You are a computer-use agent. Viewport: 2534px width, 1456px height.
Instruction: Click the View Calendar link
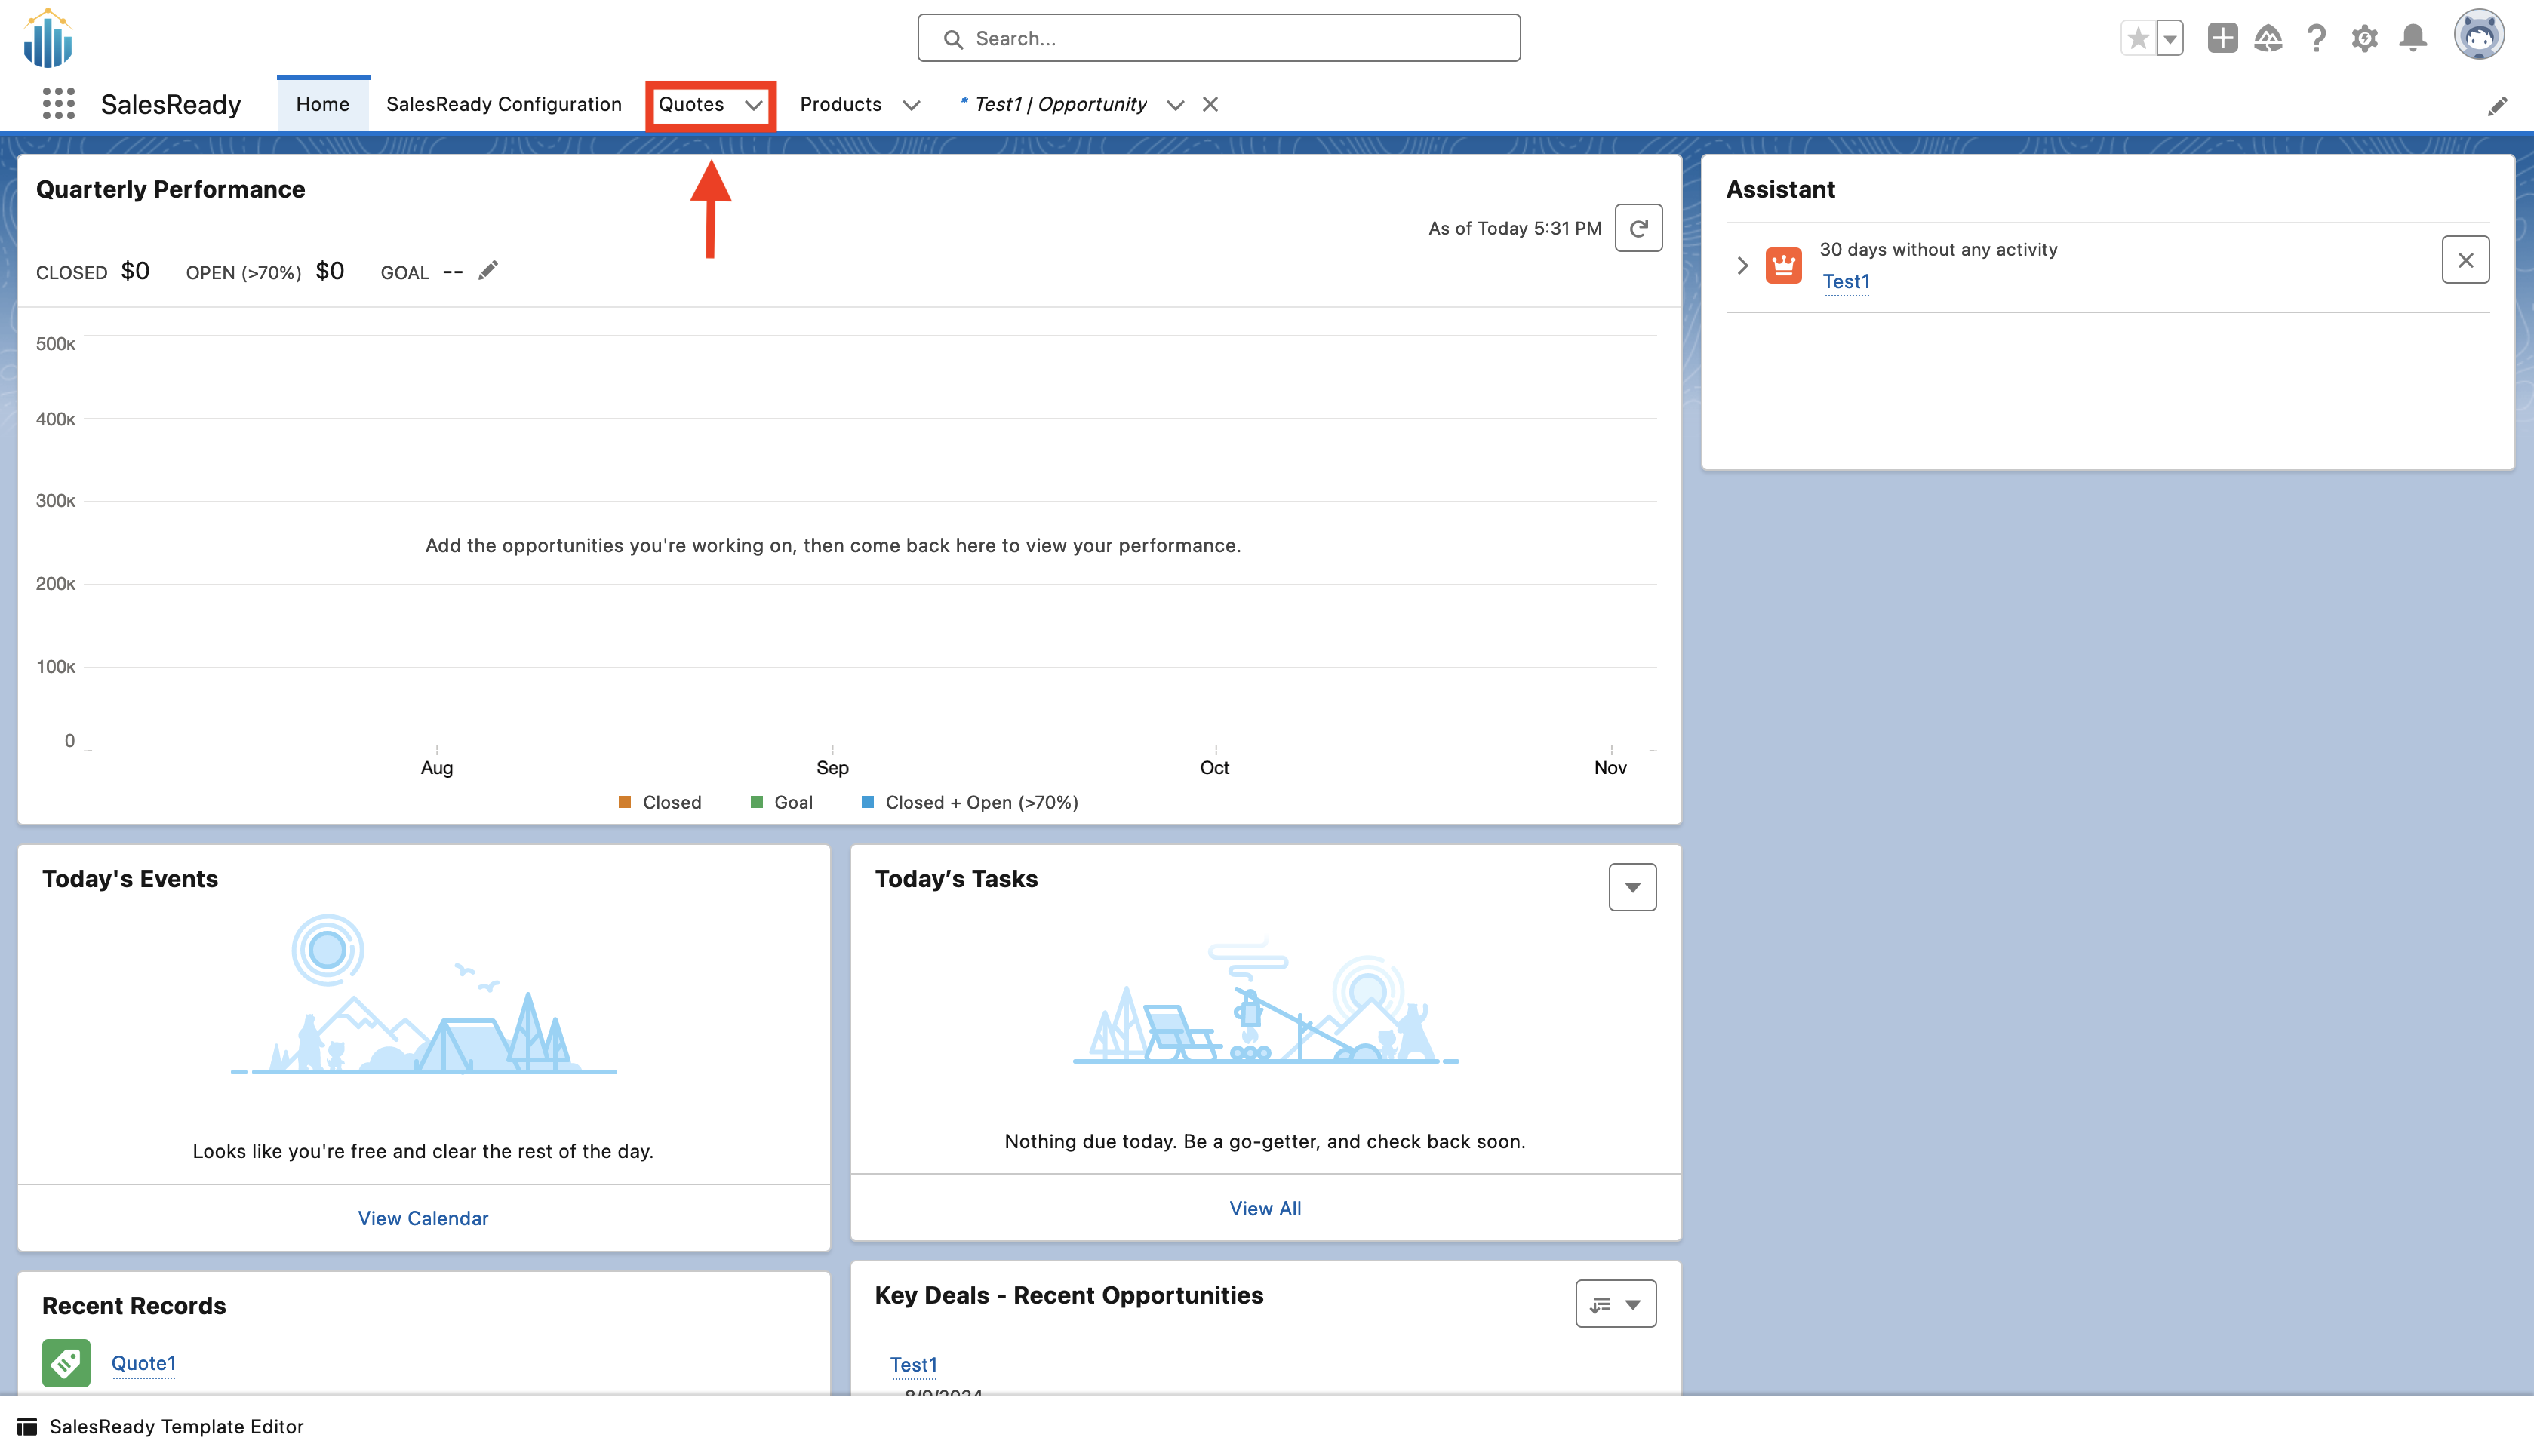pyautogui.click(x=423, y=1218)
